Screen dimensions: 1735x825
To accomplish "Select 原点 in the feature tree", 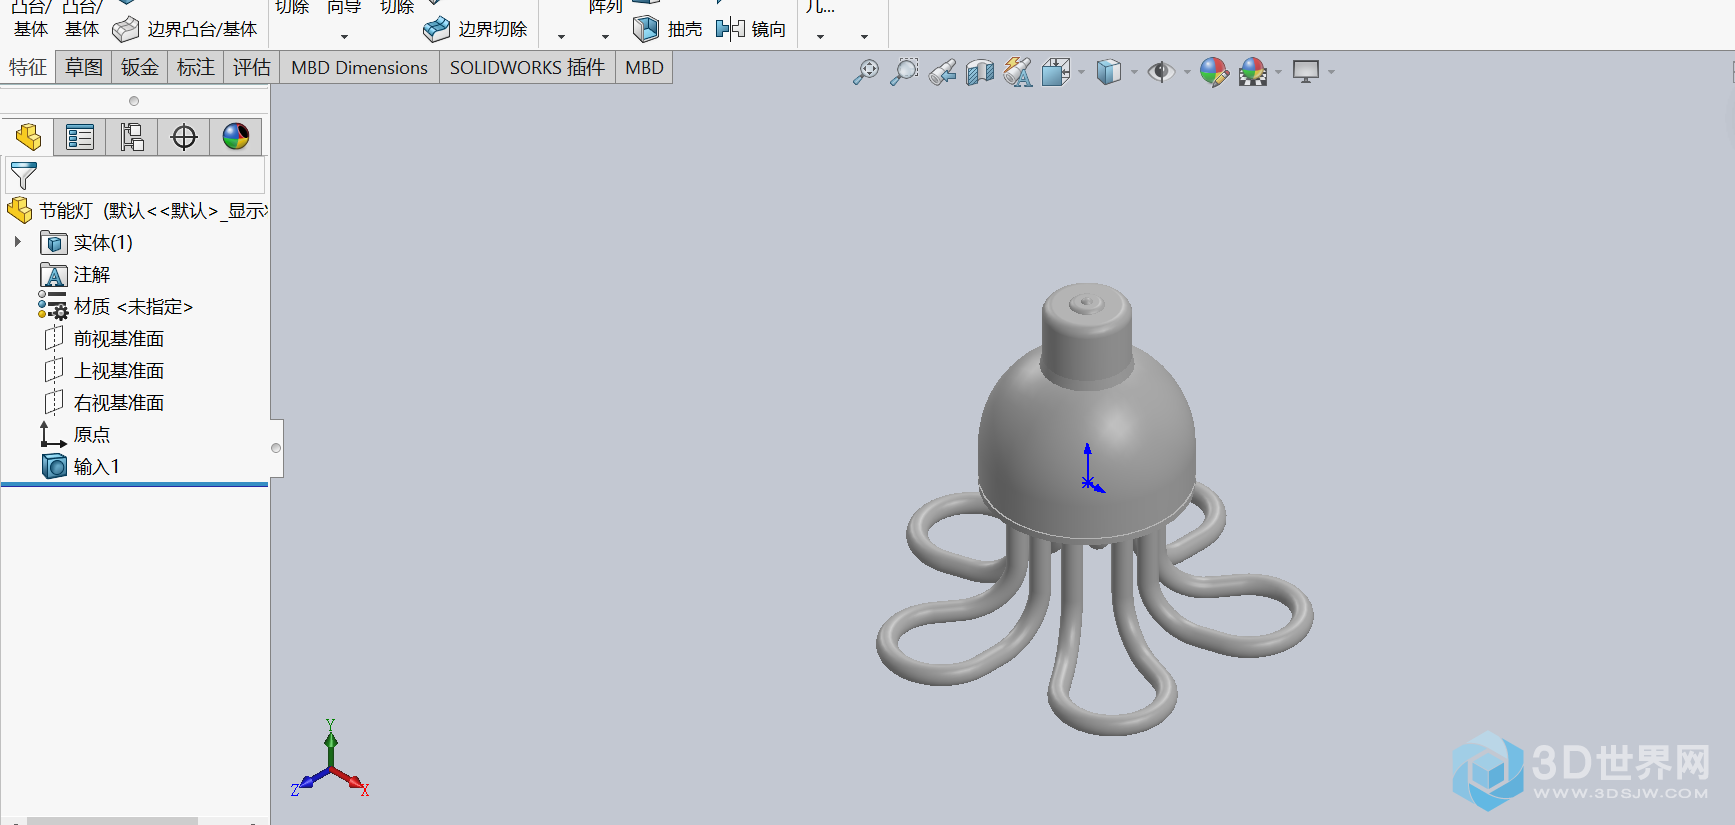I will [76, 435].
